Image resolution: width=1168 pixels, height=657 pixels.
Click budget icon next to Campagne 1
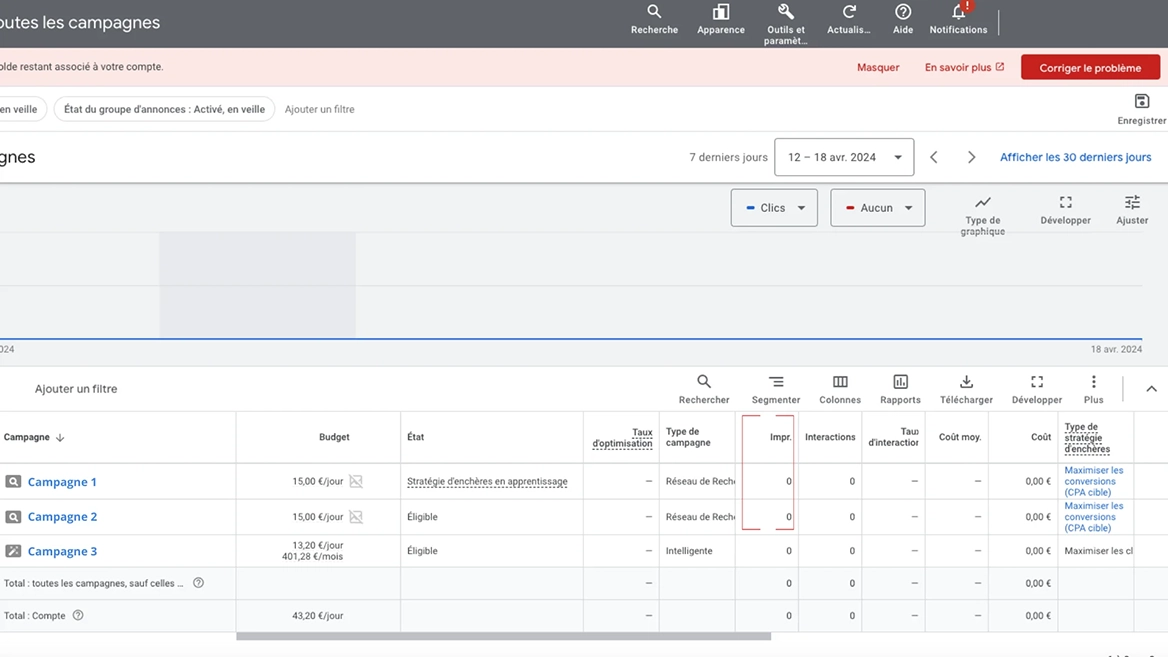356,481
